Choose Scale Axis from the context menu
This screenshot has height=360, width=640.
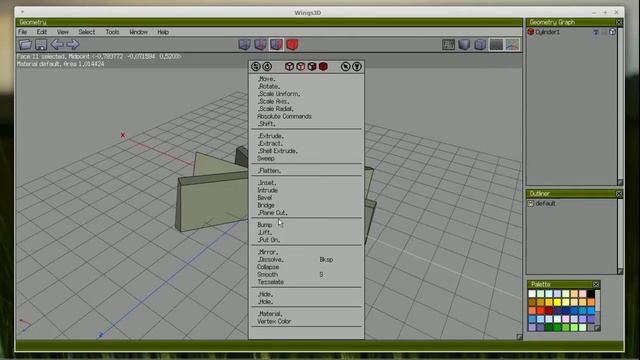[x=273, y=101]
